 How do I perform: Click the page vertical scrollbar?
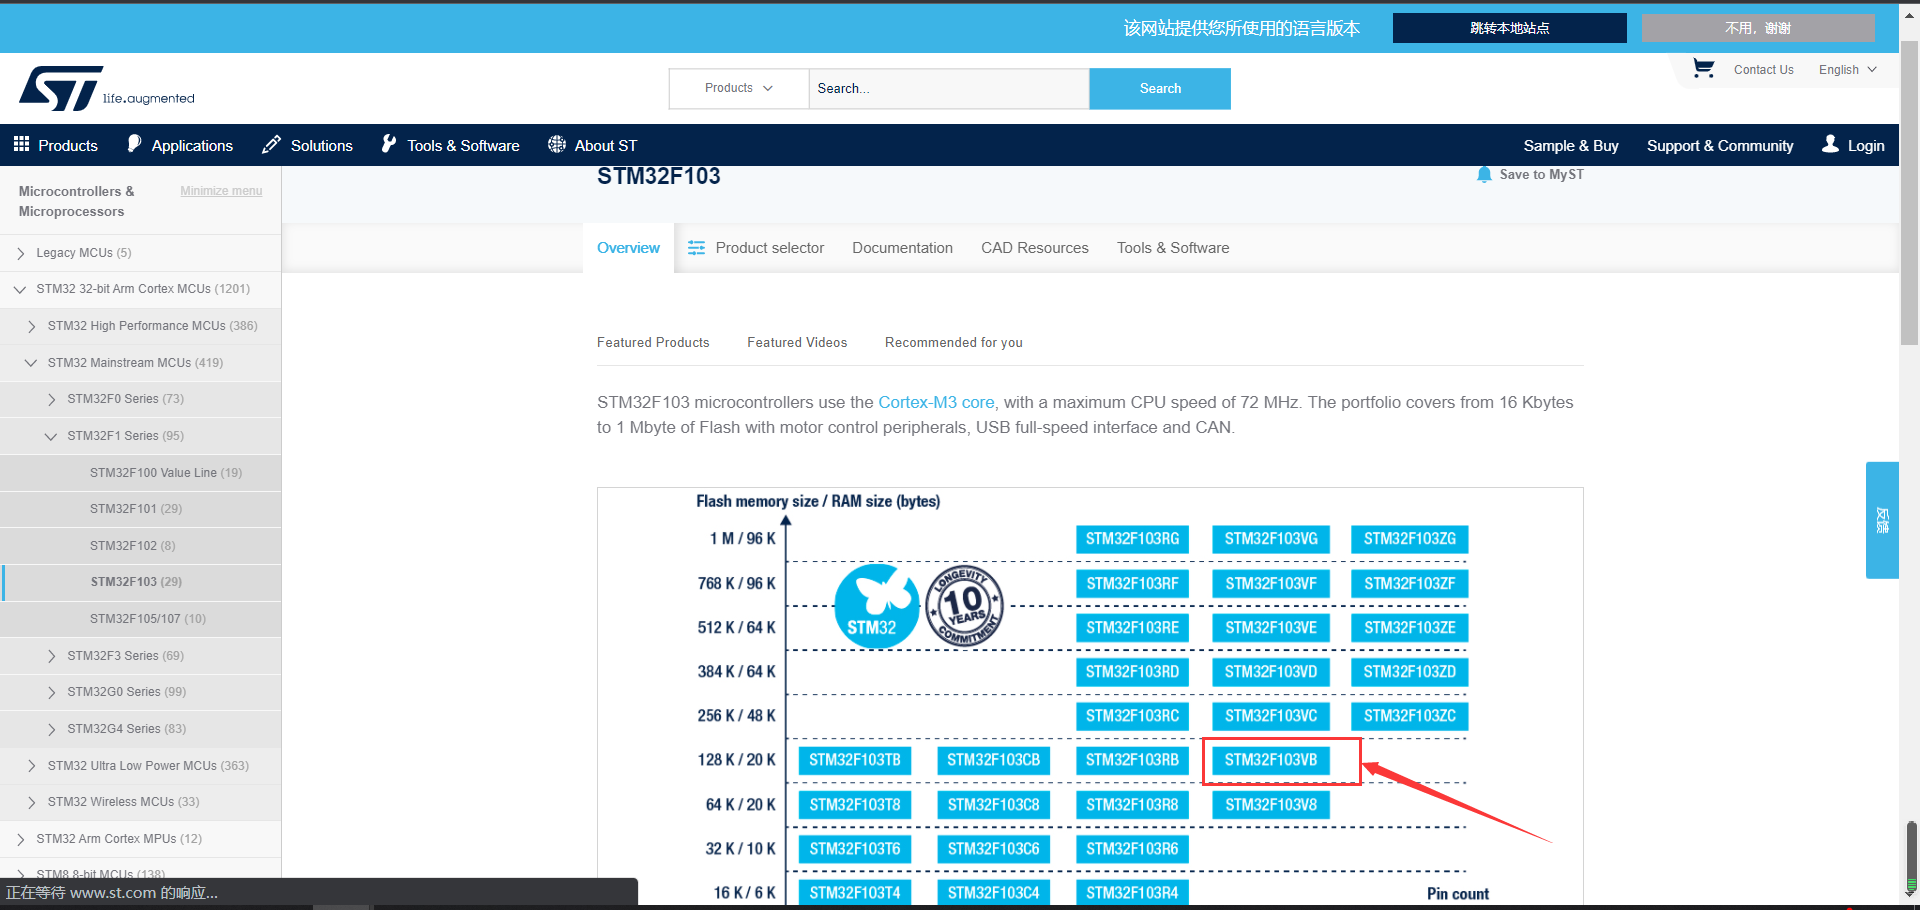point(1909,194)
